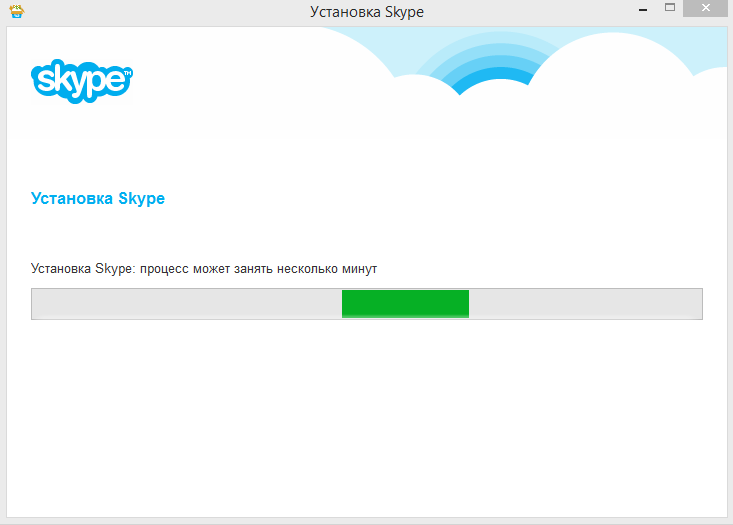Click the Skype cloud logo
The image size is (733, 525).
(x=82, y=81)
